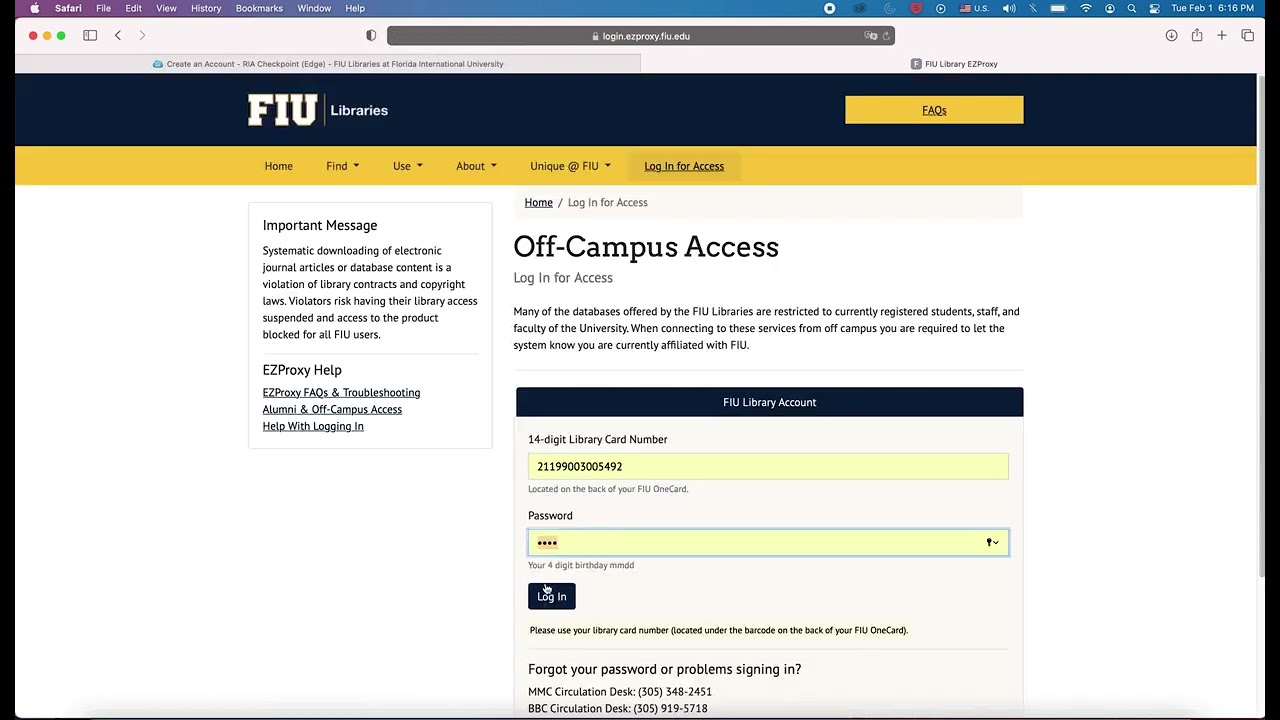Image resolution: width=1280 pixels, height=720 pixels.
Task: Open the Bookmarks menu
Action: pyautogui.click(x=259, y=8)
